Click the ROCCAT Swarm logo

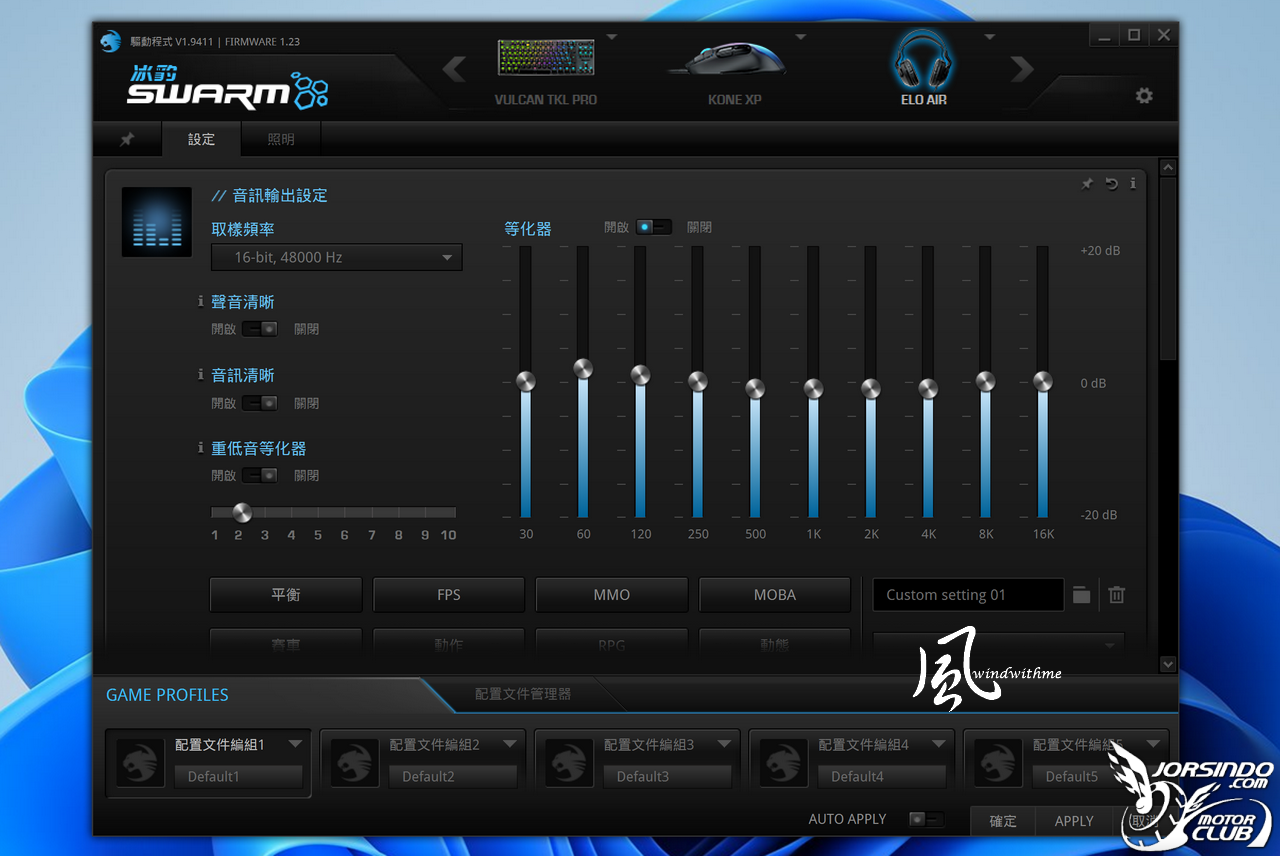(x=227, y=88)
